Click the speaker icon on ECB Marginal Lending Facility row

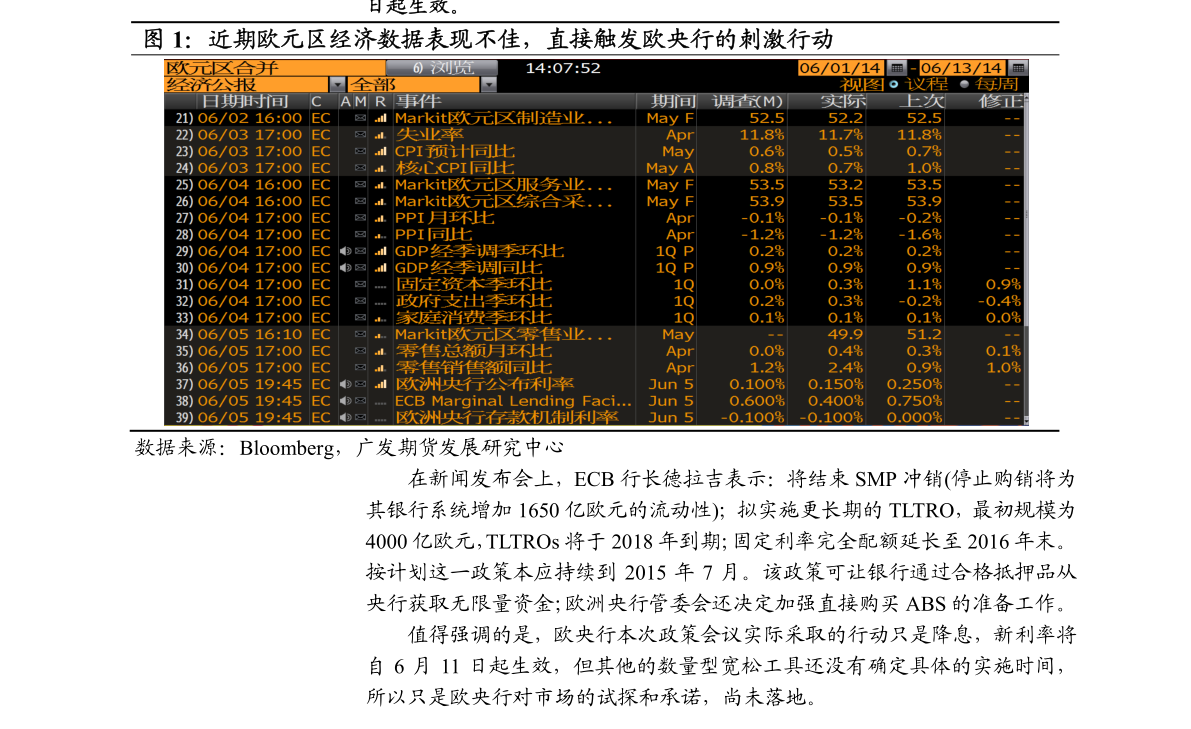pos(346,401)
